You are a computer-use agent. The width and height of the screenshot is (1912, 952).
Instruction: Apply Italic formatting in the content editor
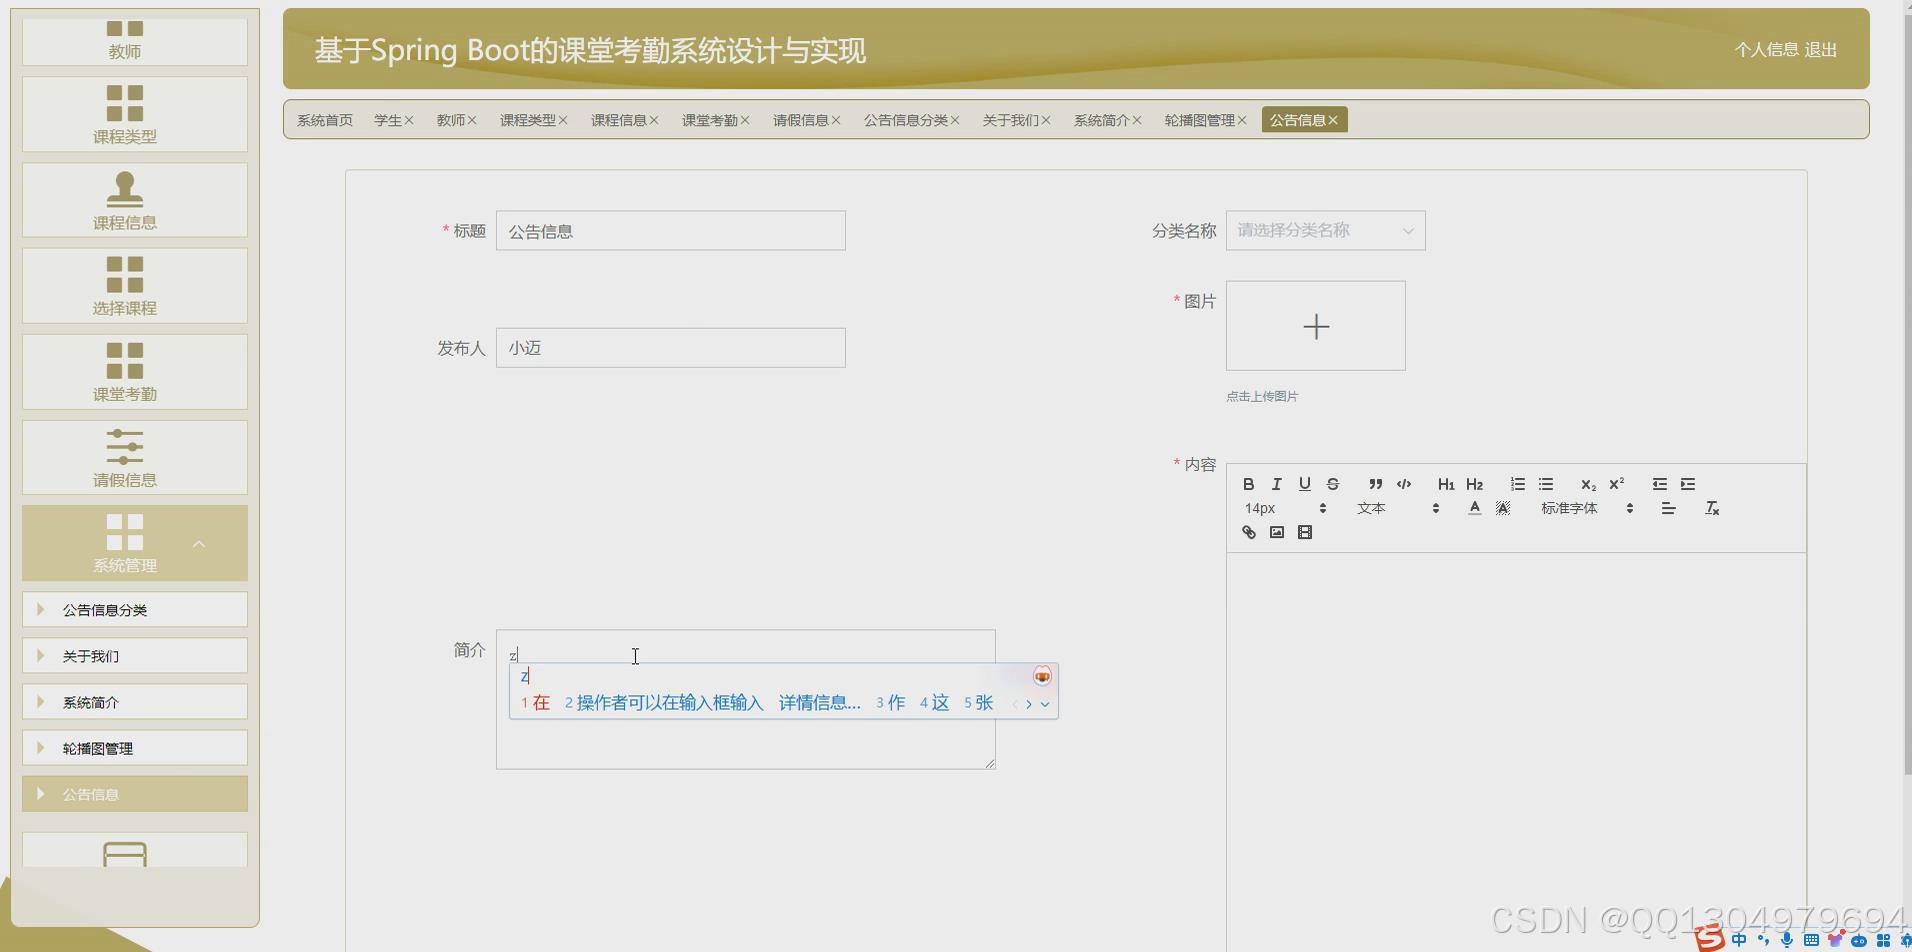1276,484
